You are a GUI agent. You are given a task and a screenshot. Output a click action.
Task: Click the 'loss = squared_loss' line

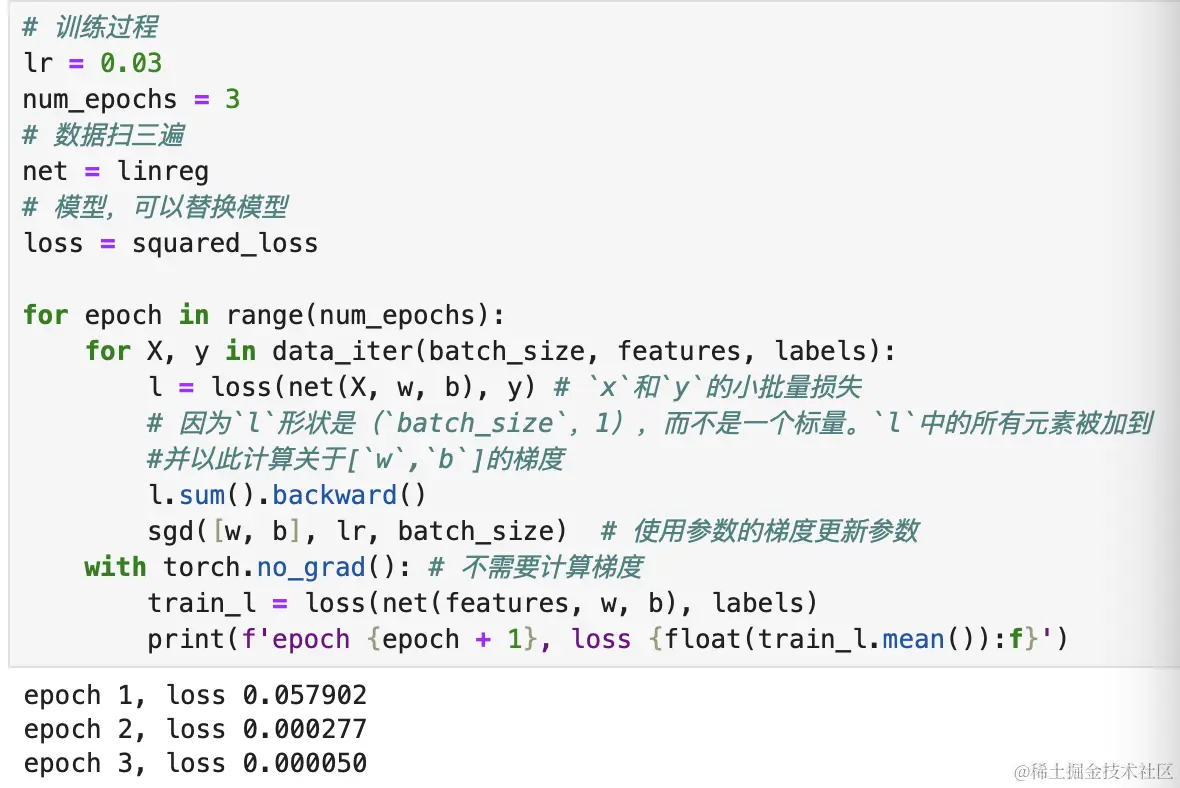[x=171, y=243]
